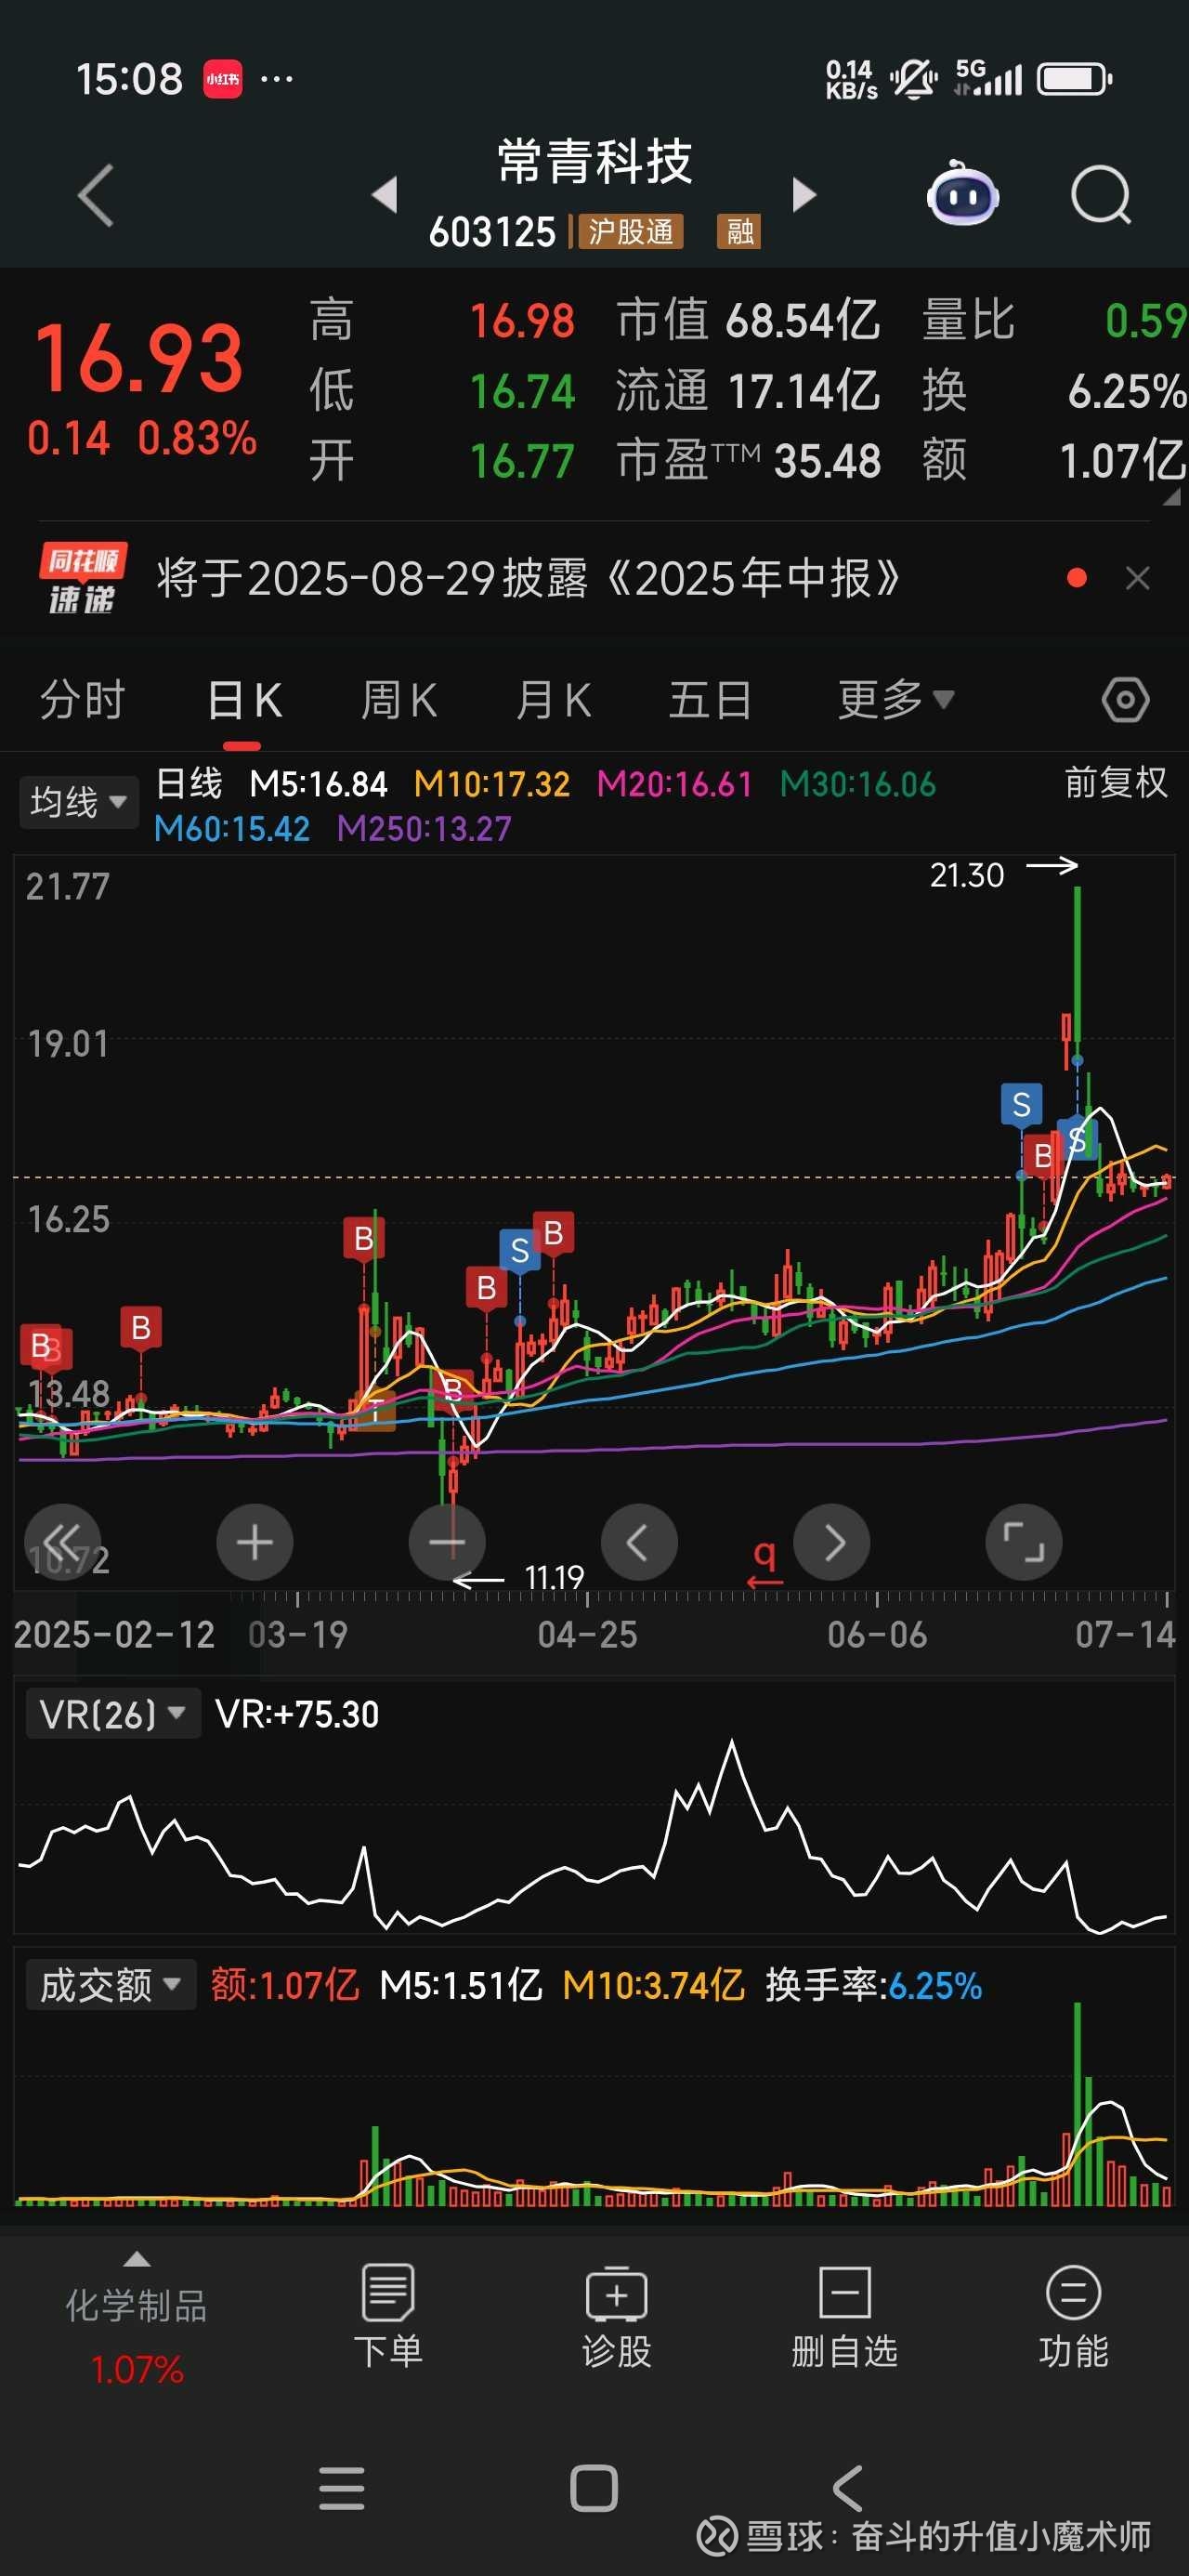Tap the B marker above 16.25 in March
1189x2576 pixels.
(x=363, y=1238)
